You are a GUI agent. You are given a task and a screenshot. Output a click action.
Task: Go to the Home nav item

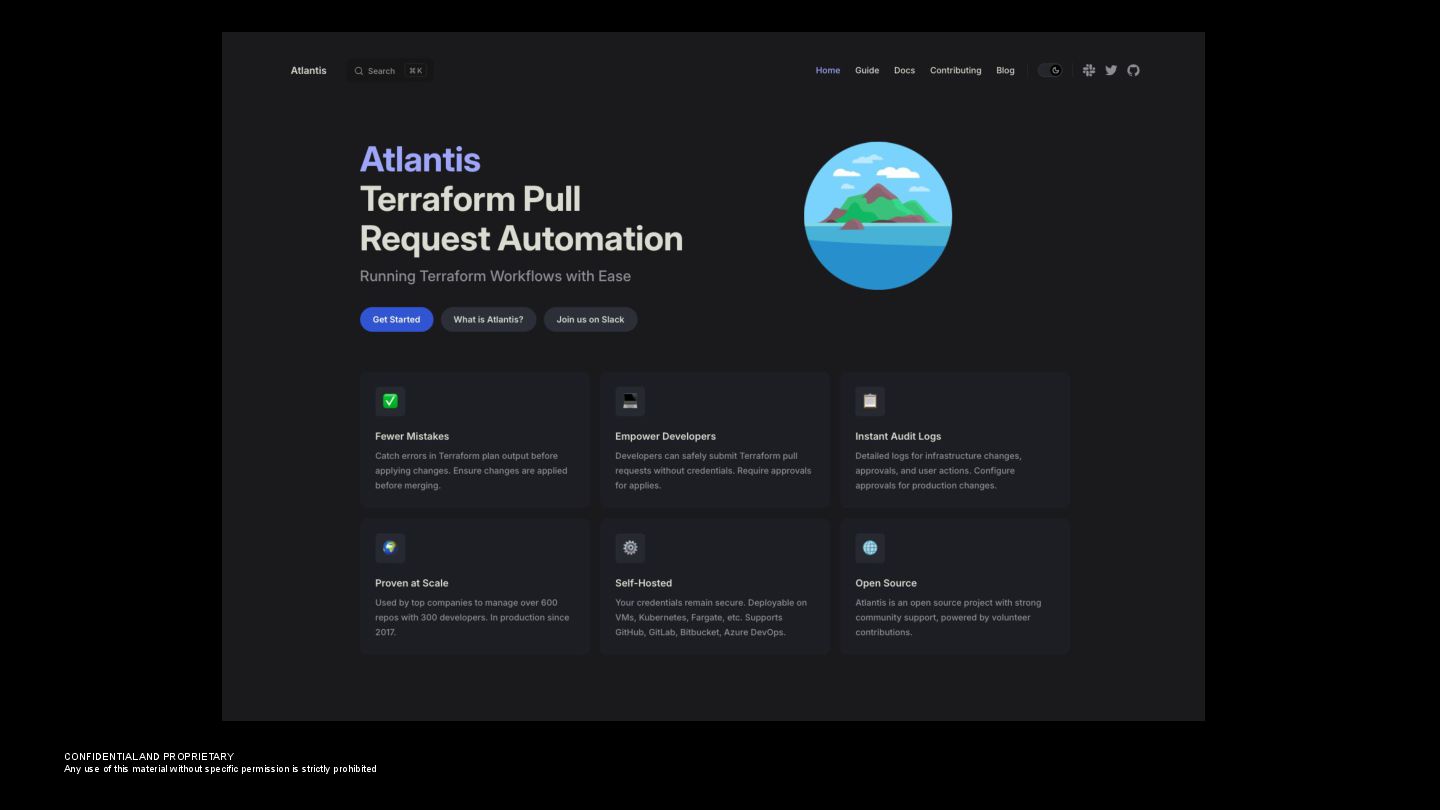pyautogui.click(x=828, y=70)
